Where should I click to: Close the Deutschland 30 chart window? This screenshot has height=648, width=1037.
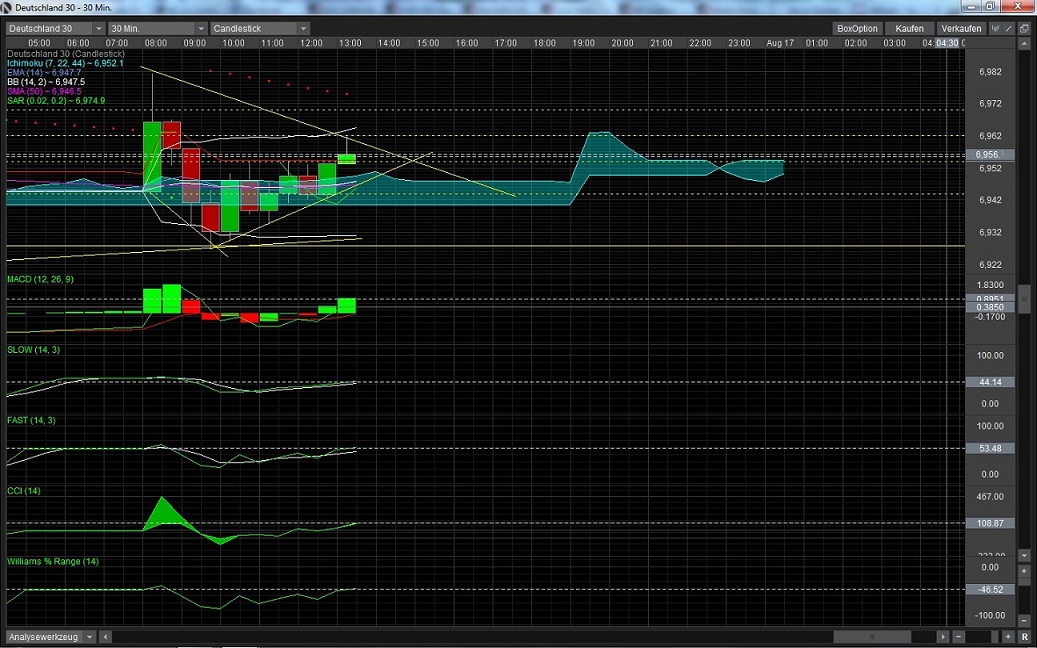[1017, 7]
